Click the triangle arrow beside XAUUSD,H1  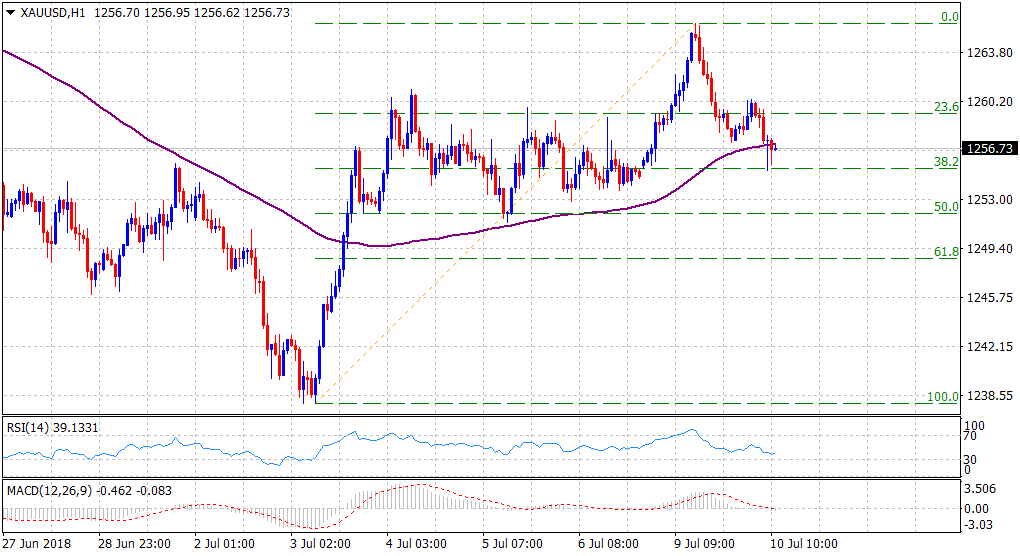point(10,12)
